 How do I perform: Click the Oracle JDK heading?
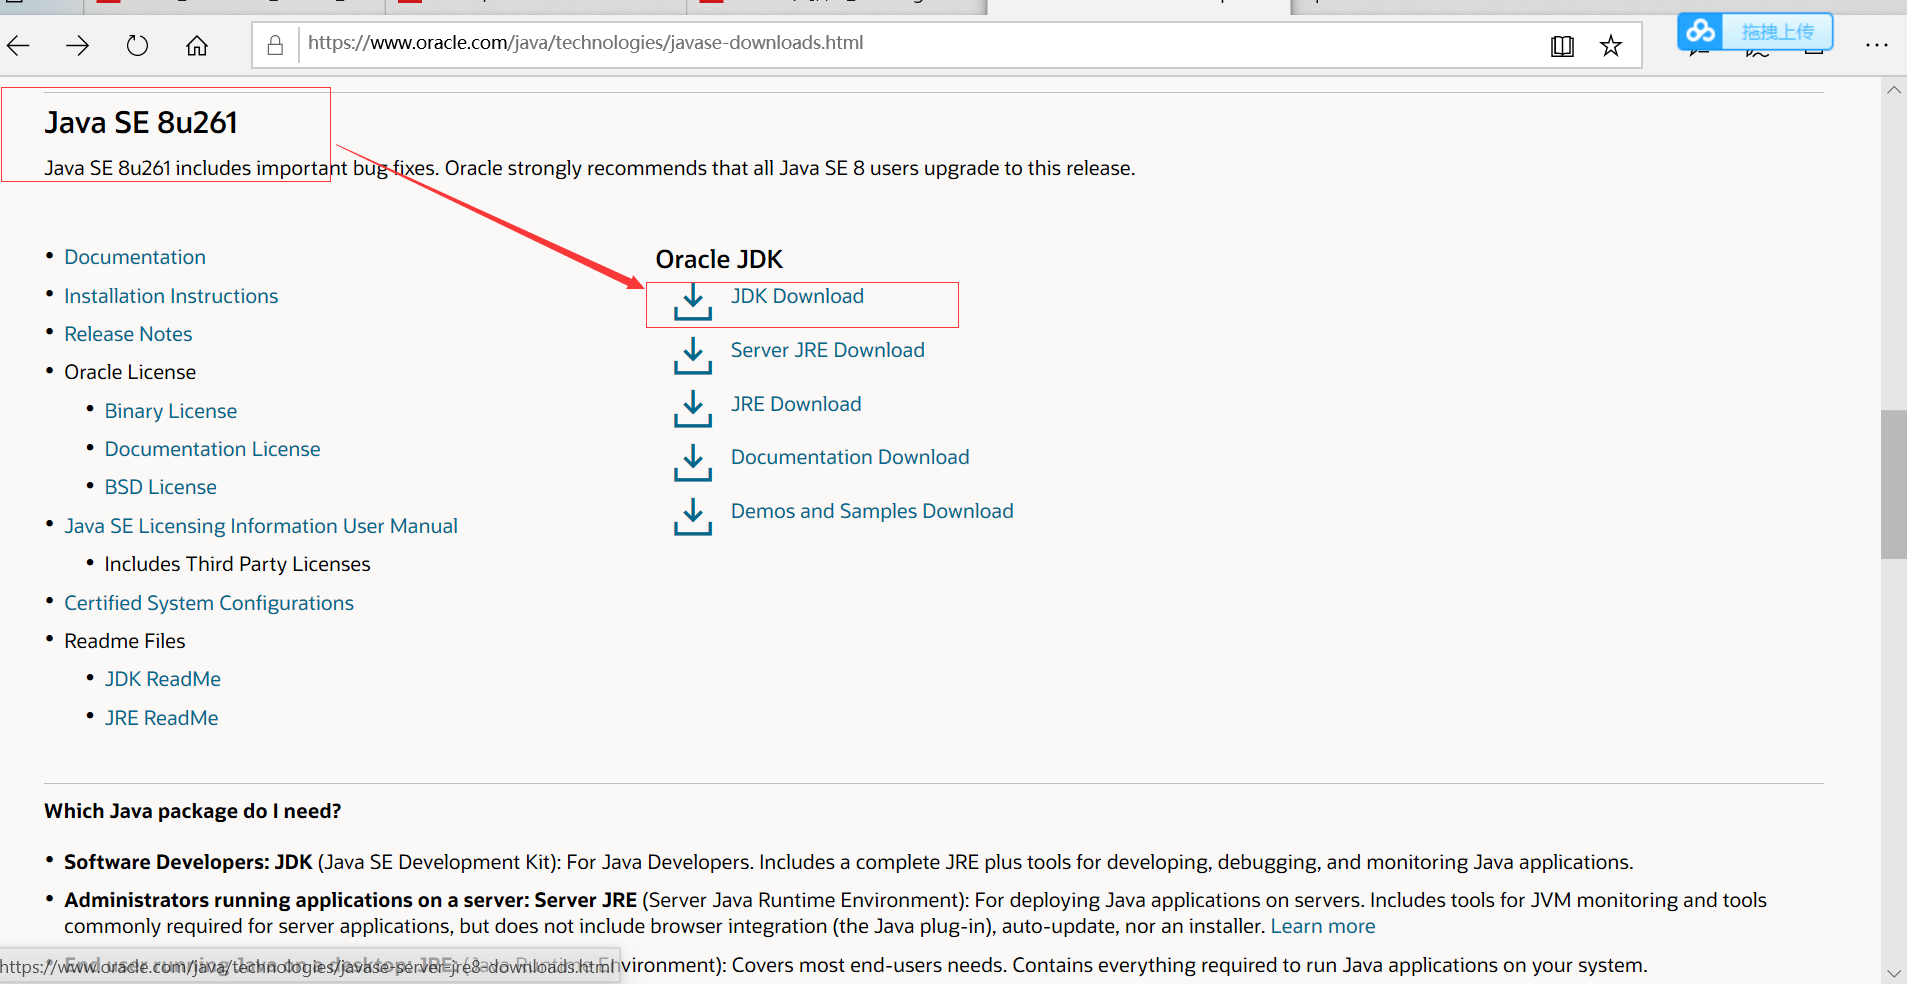point(719,259)
